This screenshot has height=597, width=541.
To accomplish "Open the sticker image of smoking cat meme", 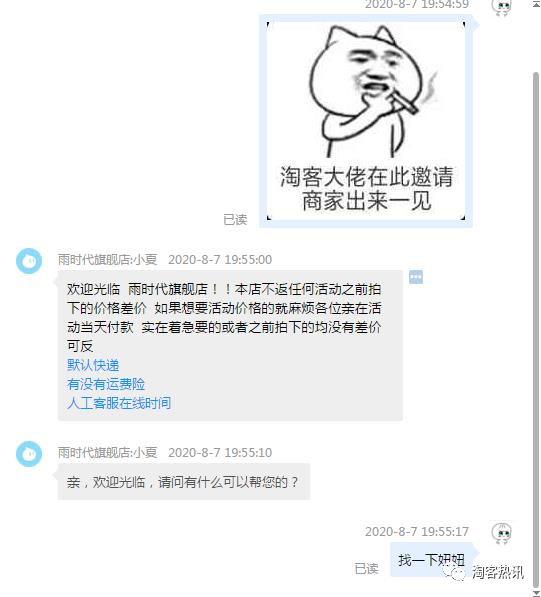I will [x=366, y=121].
